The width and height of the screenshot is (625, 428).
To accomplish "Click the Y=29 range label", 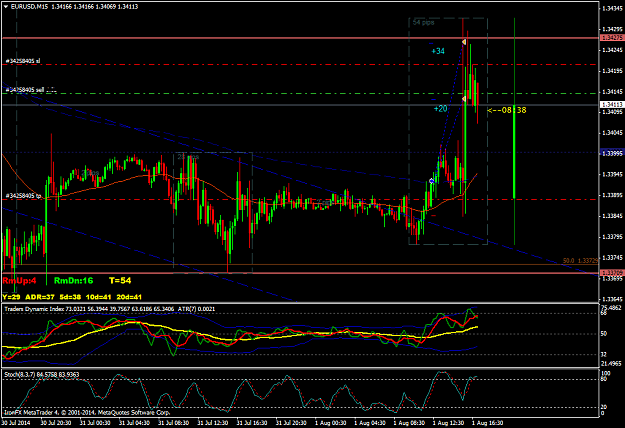I will (11, 297).
